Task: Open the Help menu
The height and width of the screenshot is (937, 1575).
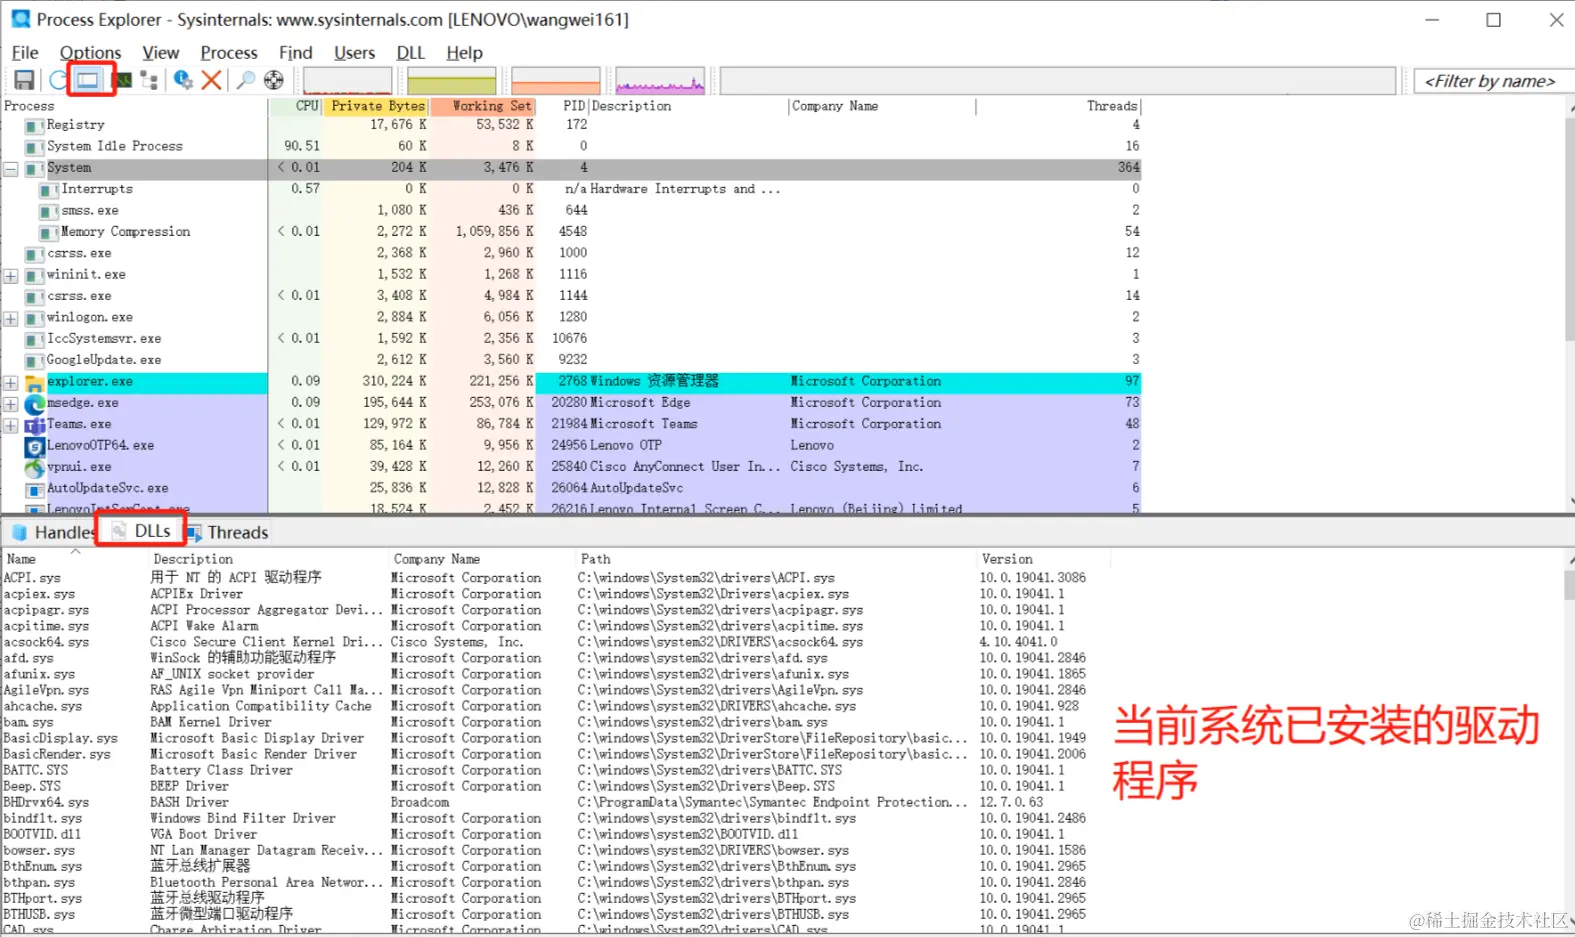Action: [x=464, y=53]
